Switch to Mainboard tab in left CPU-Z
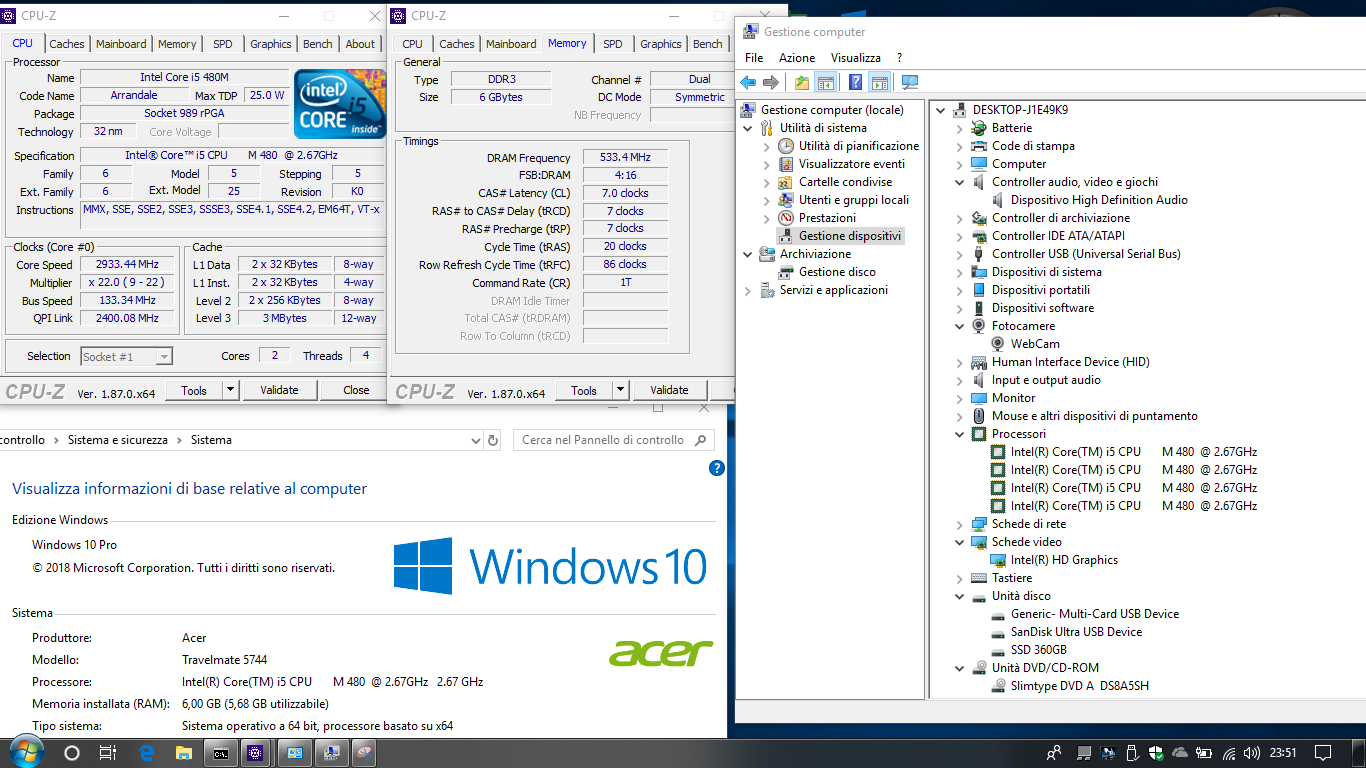The height and width of the screenshot is (768, 1366). [122, 44]
